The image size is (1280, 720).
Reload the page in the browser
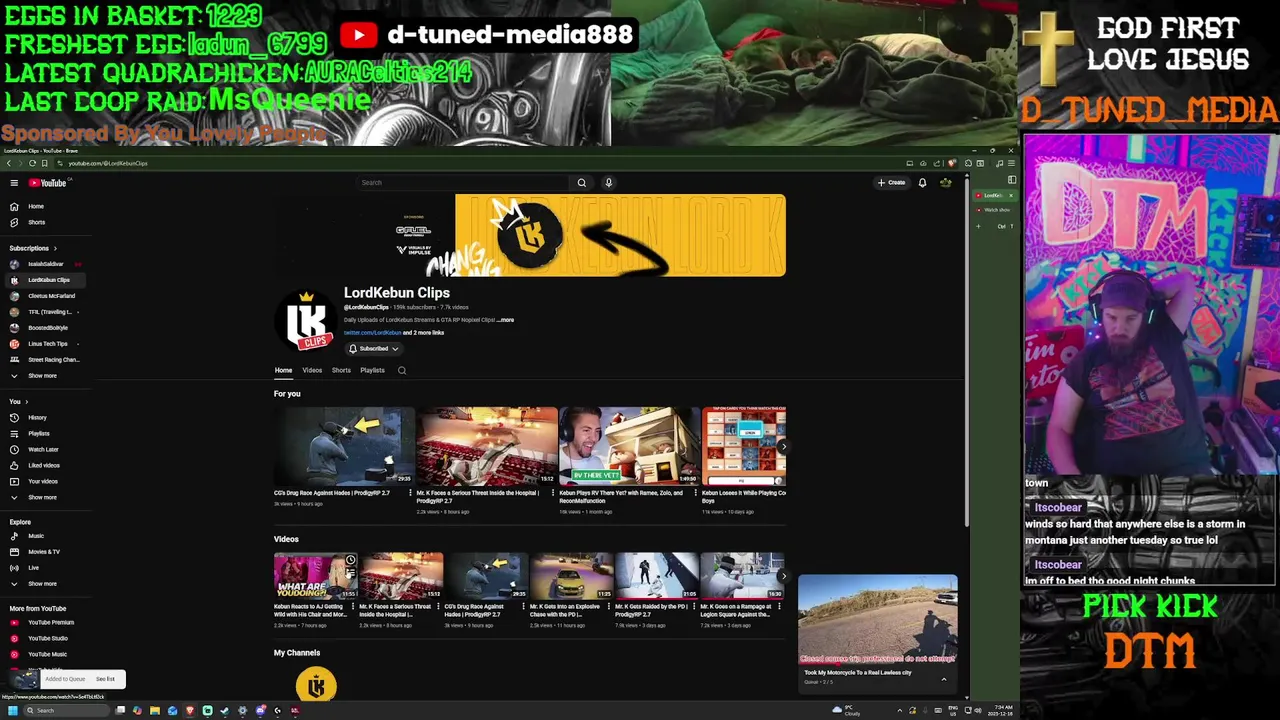point(32,163)
